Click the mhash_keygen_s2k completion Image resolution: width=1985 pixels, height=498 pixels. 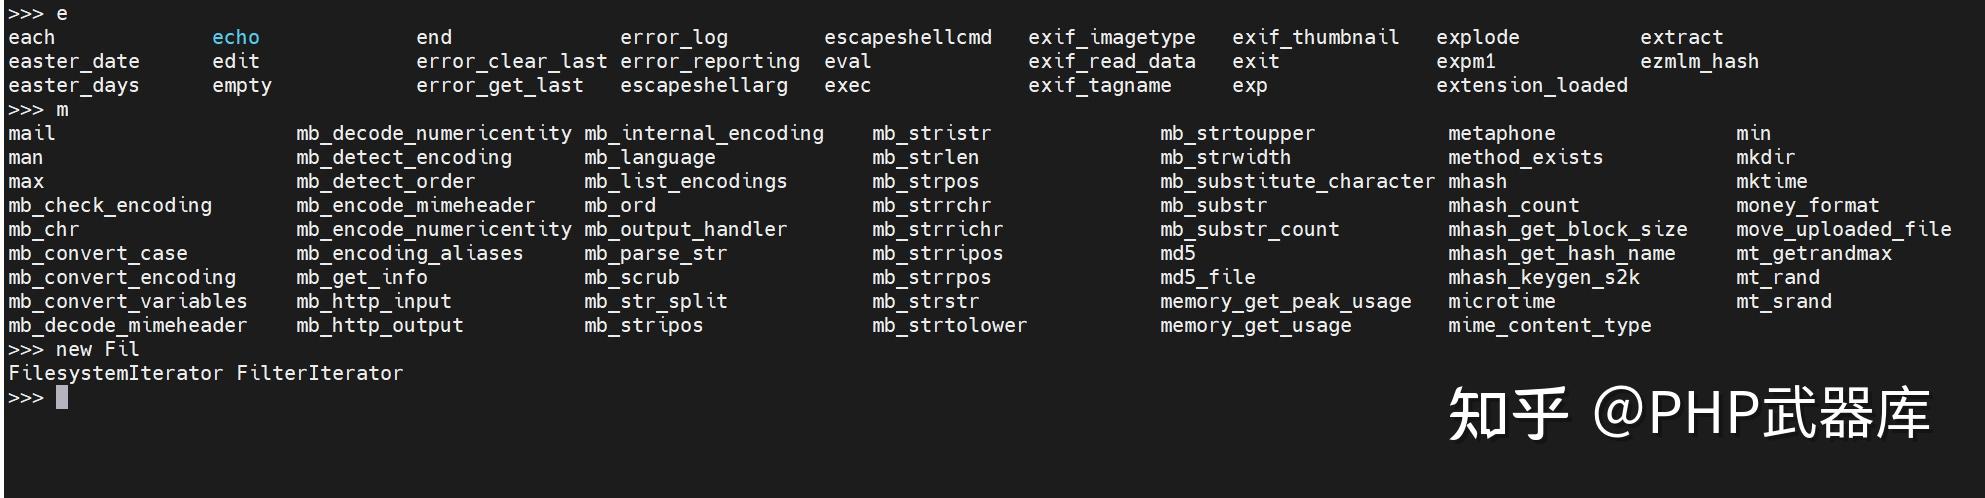(1543, 278)
